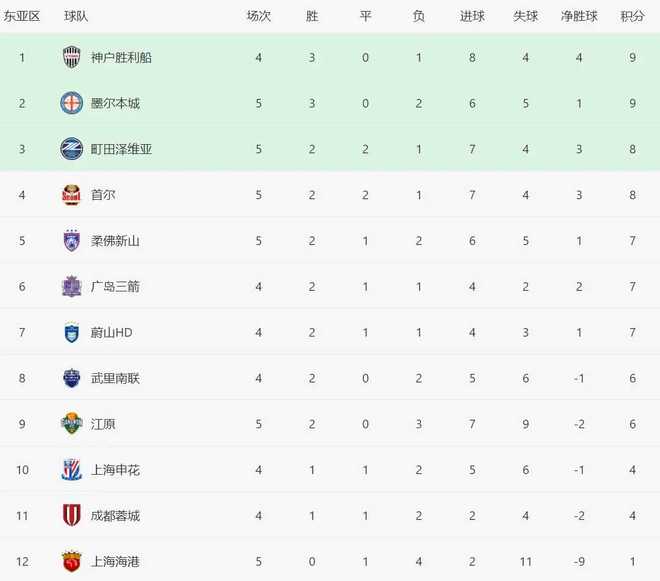Click the rank 12 cell
The height and width of the screenshot is (581, 660).
[22, 562]
